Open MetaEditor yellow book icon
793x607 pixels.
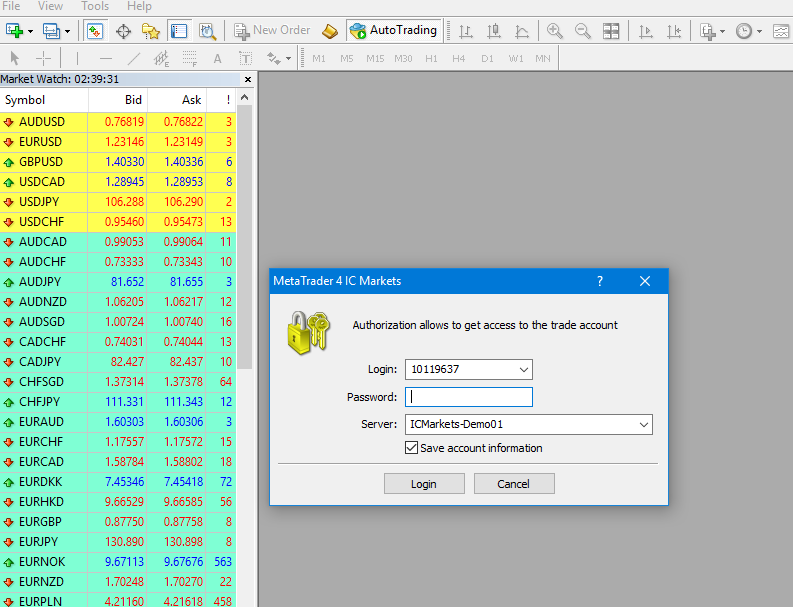pyautogui.click(x=330, y=31)
